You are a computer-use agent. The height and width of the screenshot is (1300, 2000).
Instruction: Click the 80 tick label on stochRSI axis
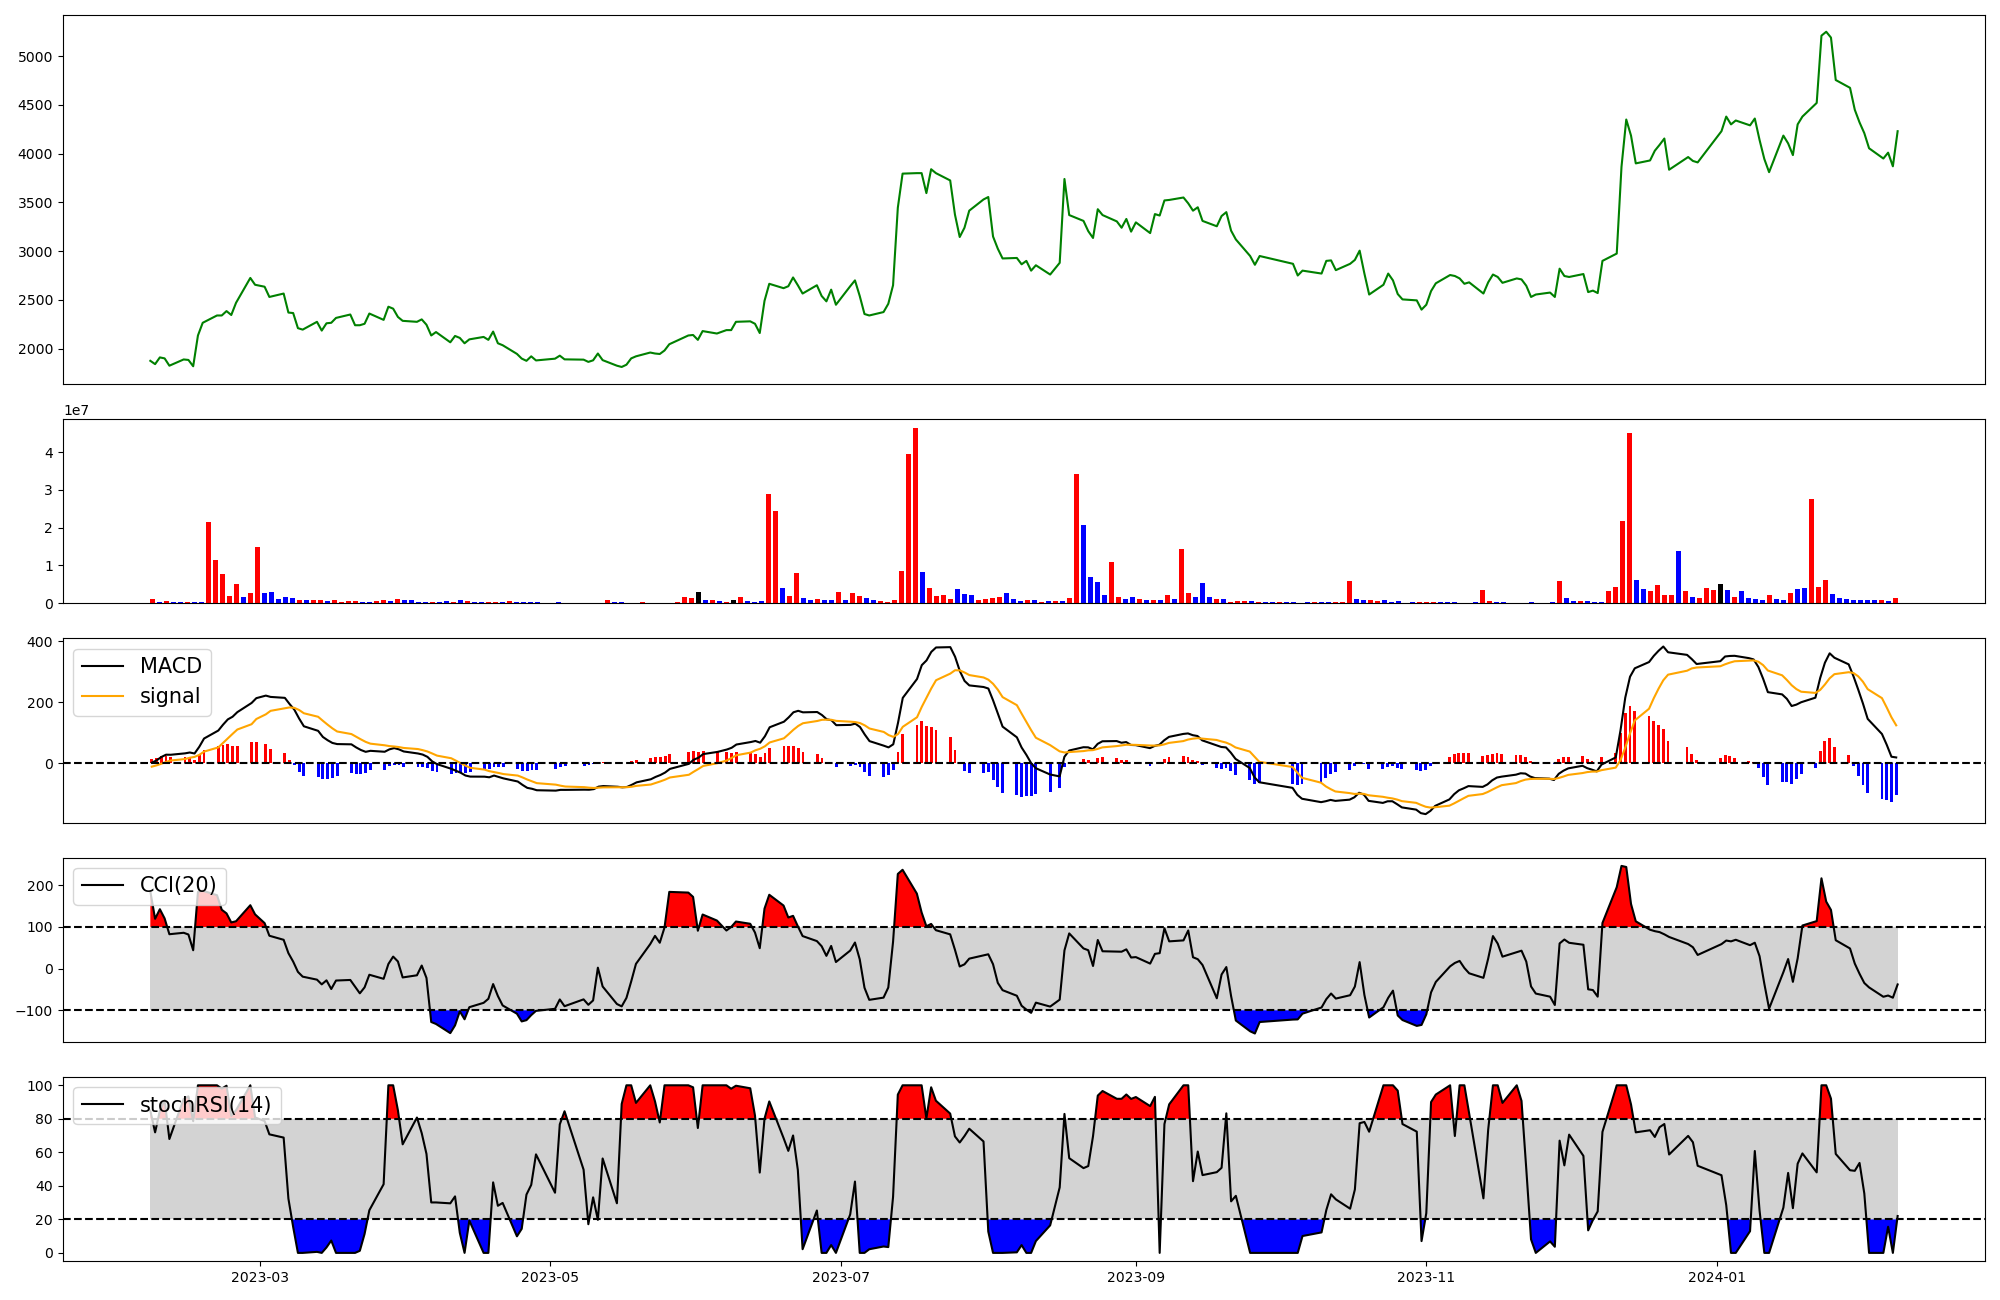(45, 1119)
